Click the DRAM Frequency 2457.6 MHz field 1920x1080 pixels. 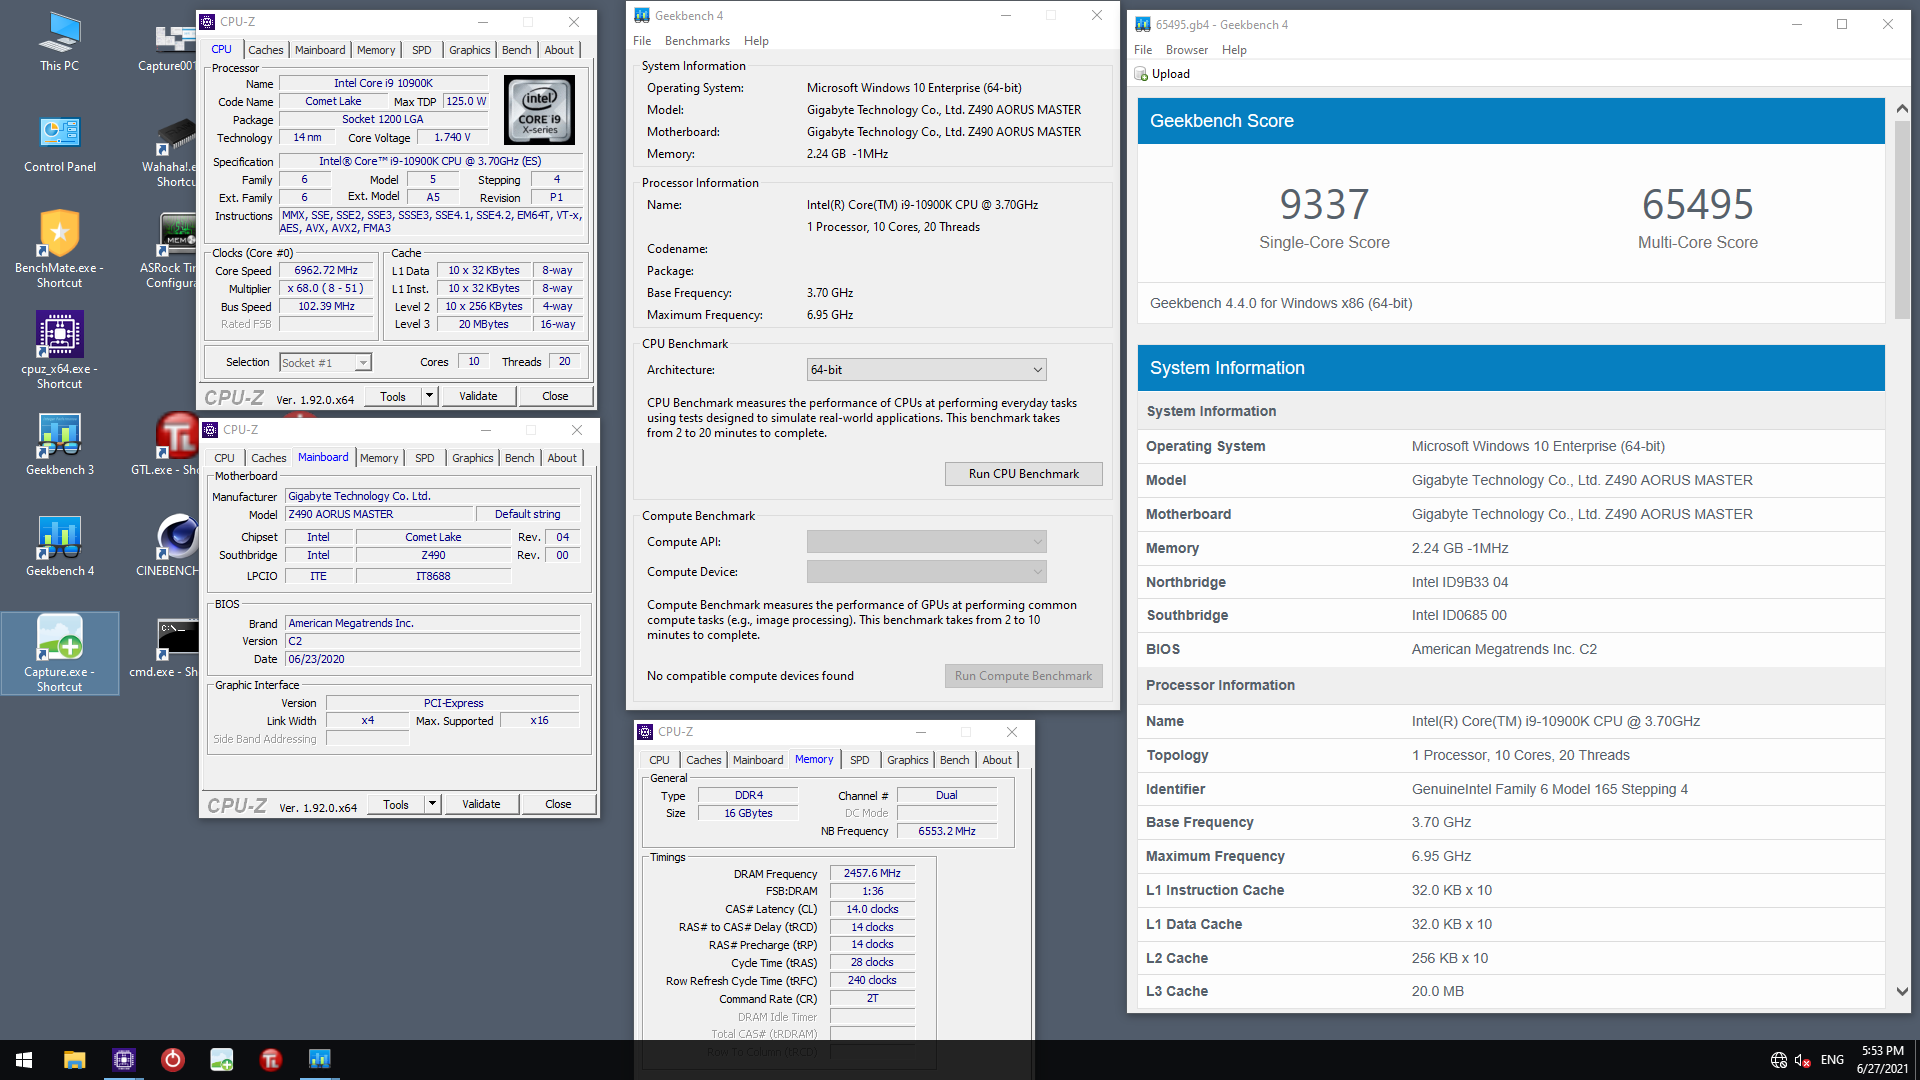click(872, 873)
